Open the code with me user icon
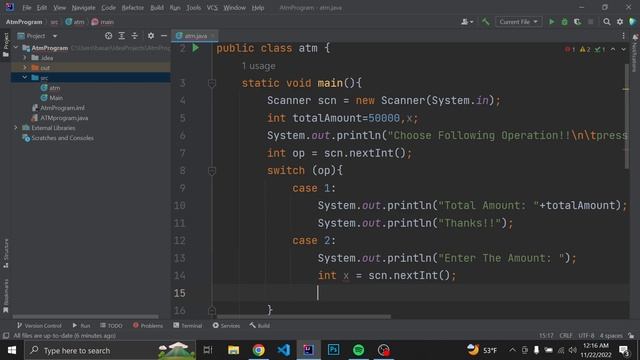This screenshot has width=640, height=360. tap(467, 22)
